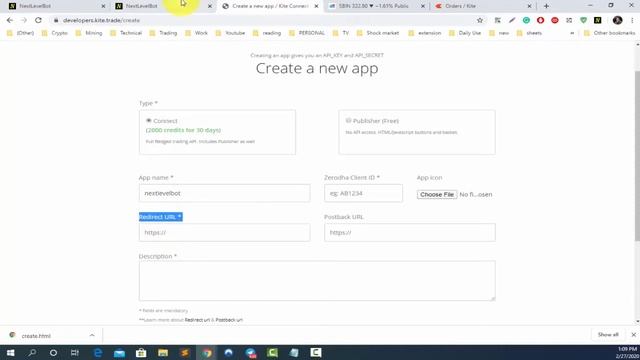Screen dimensions: 640x360
Task: Open Microsoft Store from the taskbar
Action: coord(141,353)
